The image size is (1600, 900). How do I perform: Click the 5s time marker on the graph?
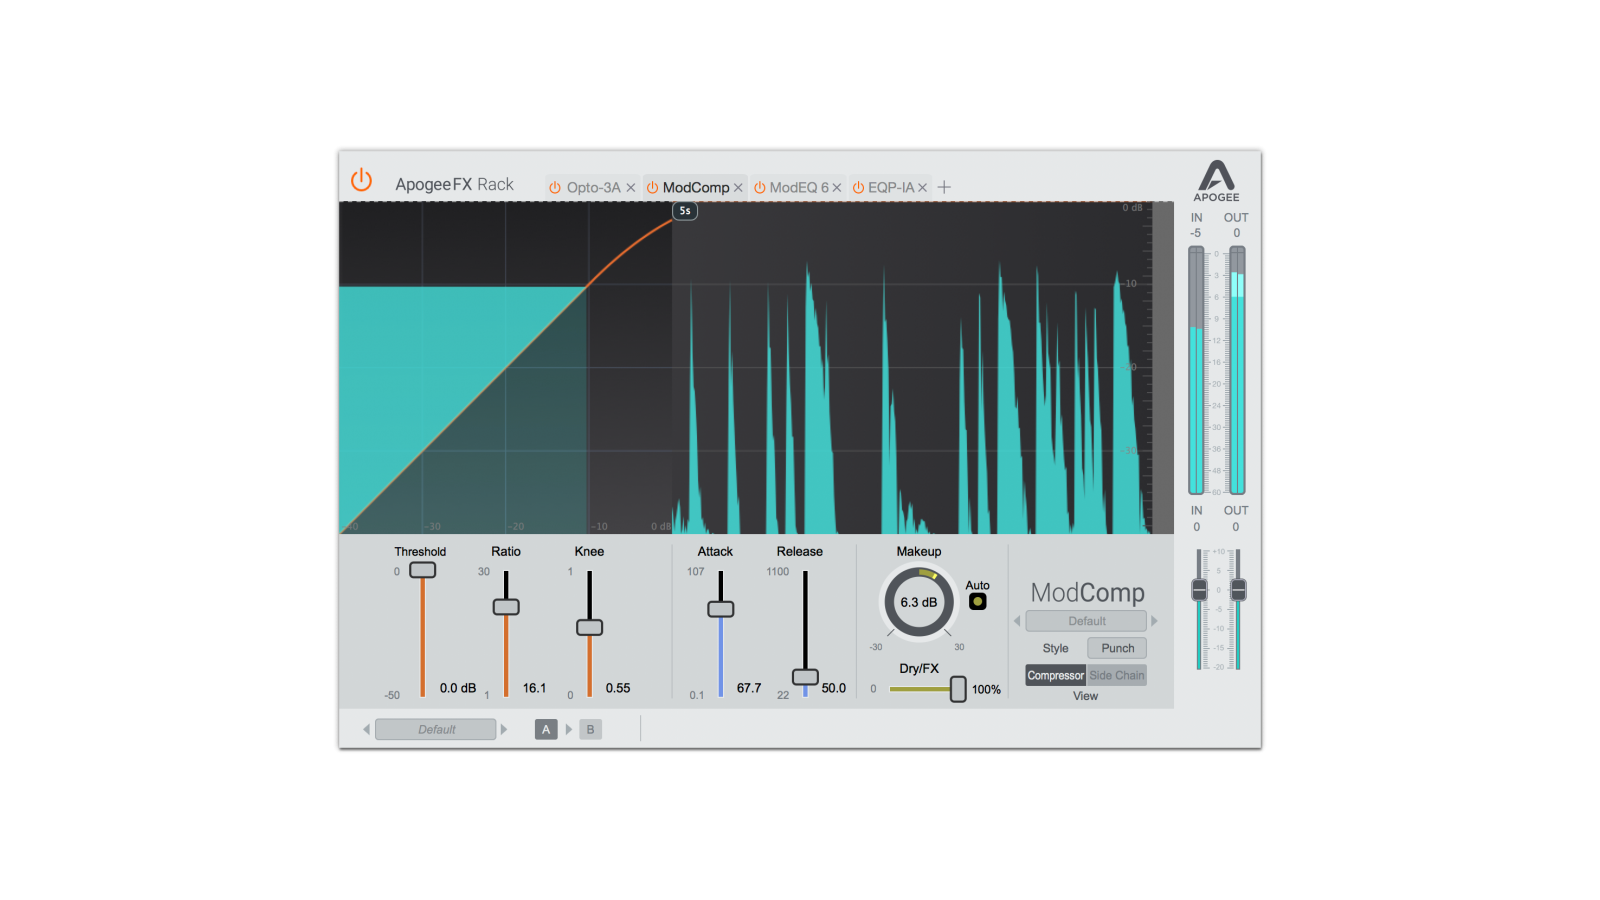[x=685, y=211]
